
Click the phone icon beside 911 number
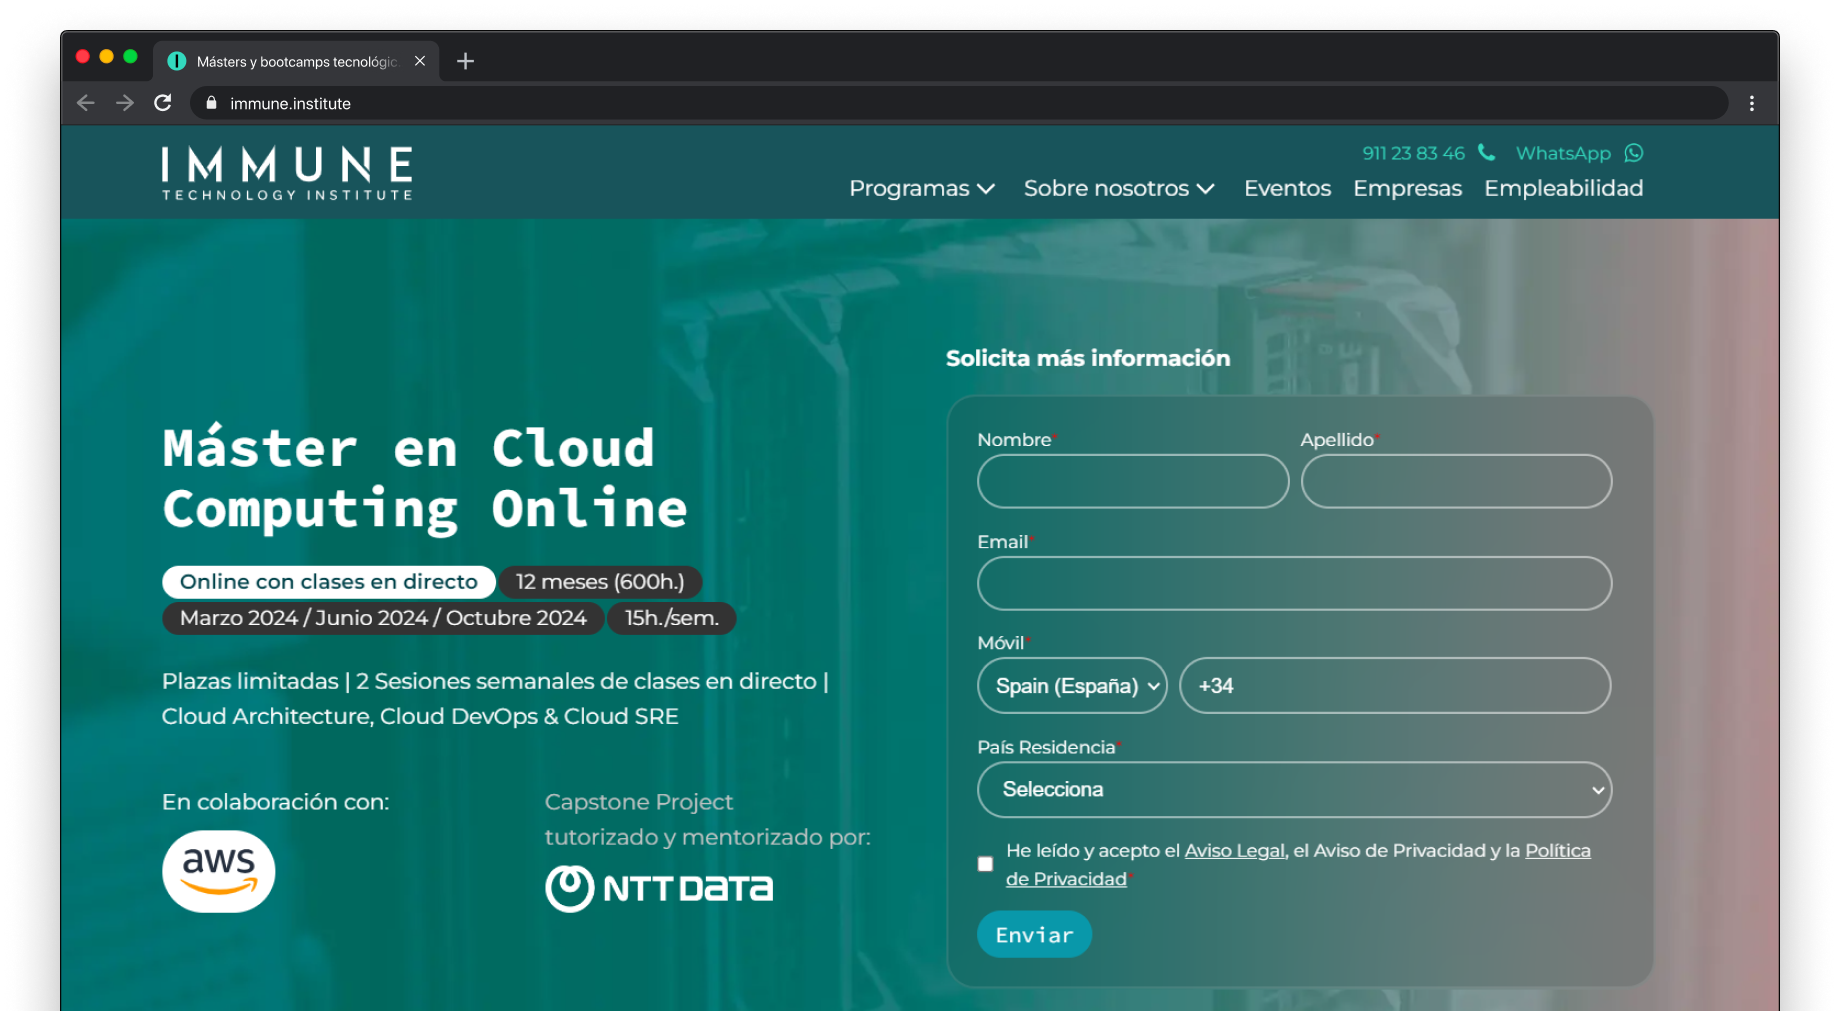pos(1487,153)
